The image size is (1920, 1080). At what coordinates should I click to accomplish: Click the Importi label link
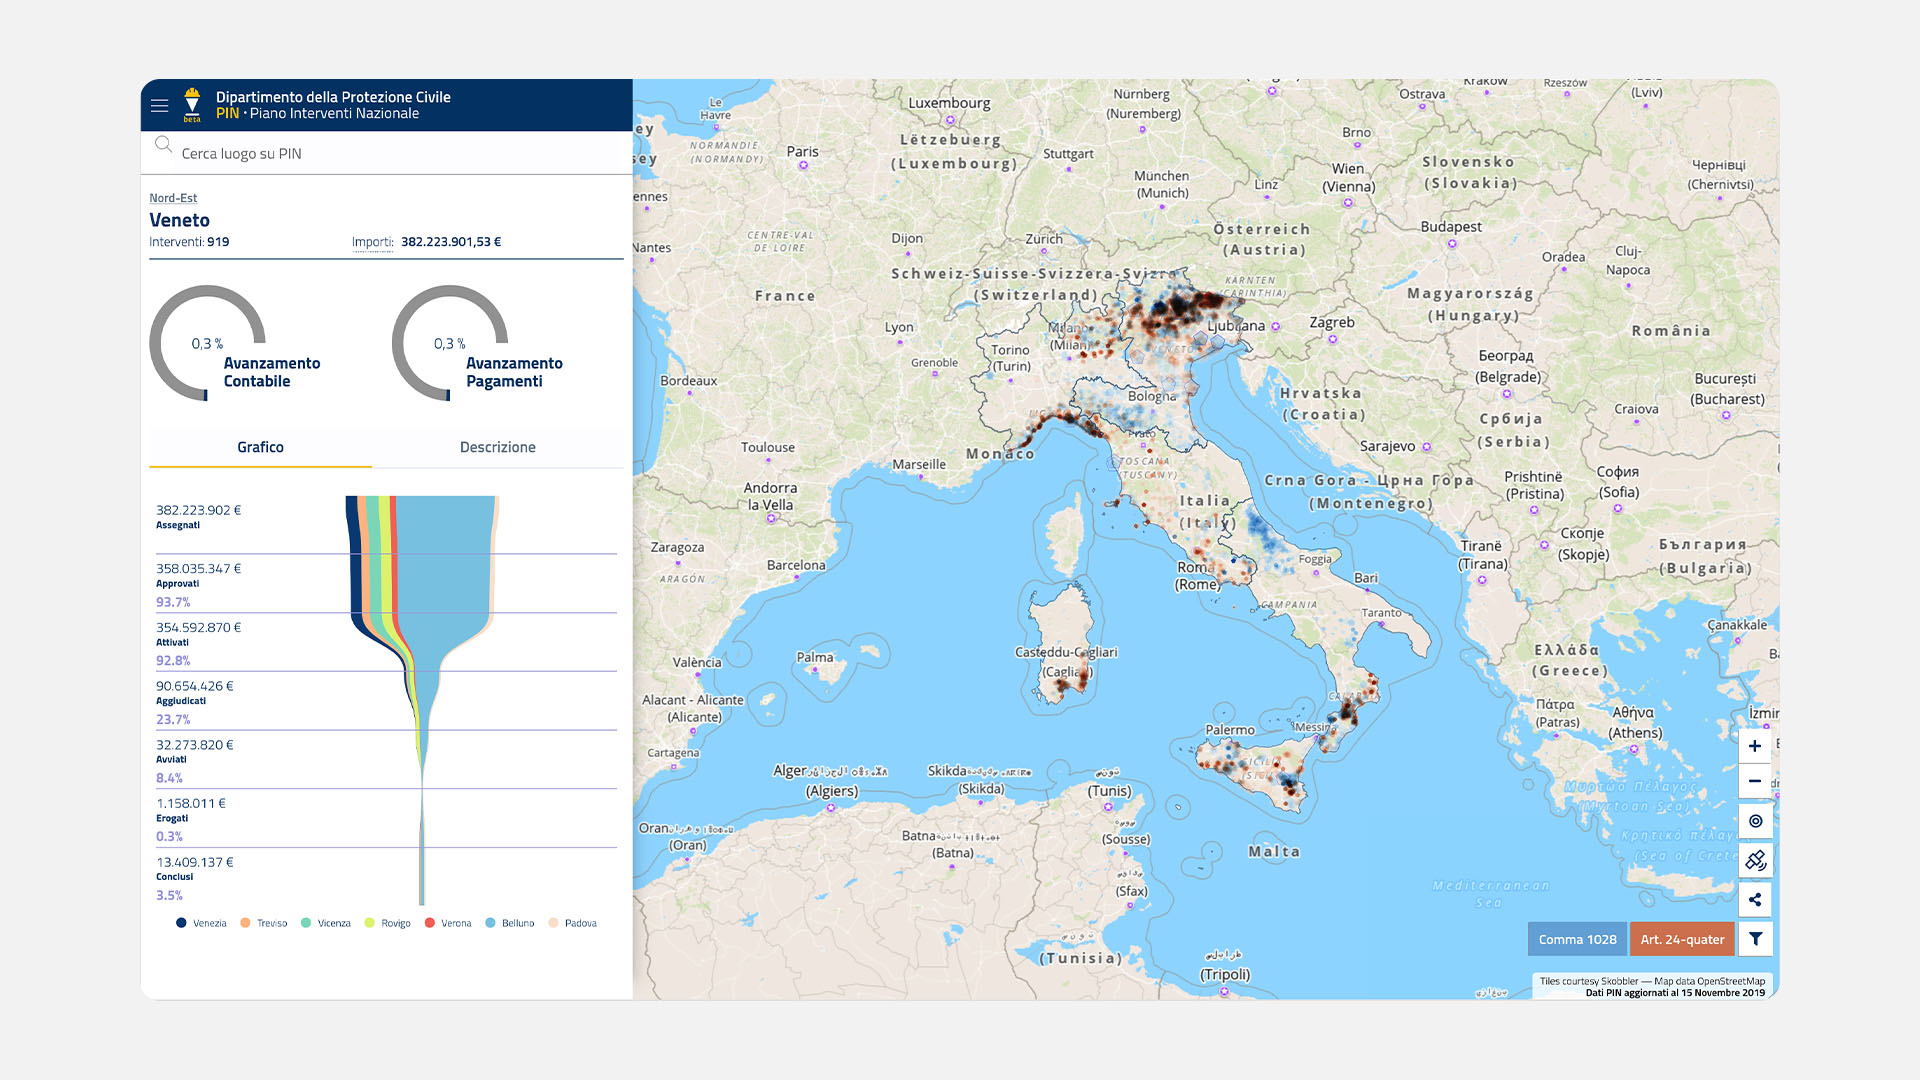(x=372, y=242)
